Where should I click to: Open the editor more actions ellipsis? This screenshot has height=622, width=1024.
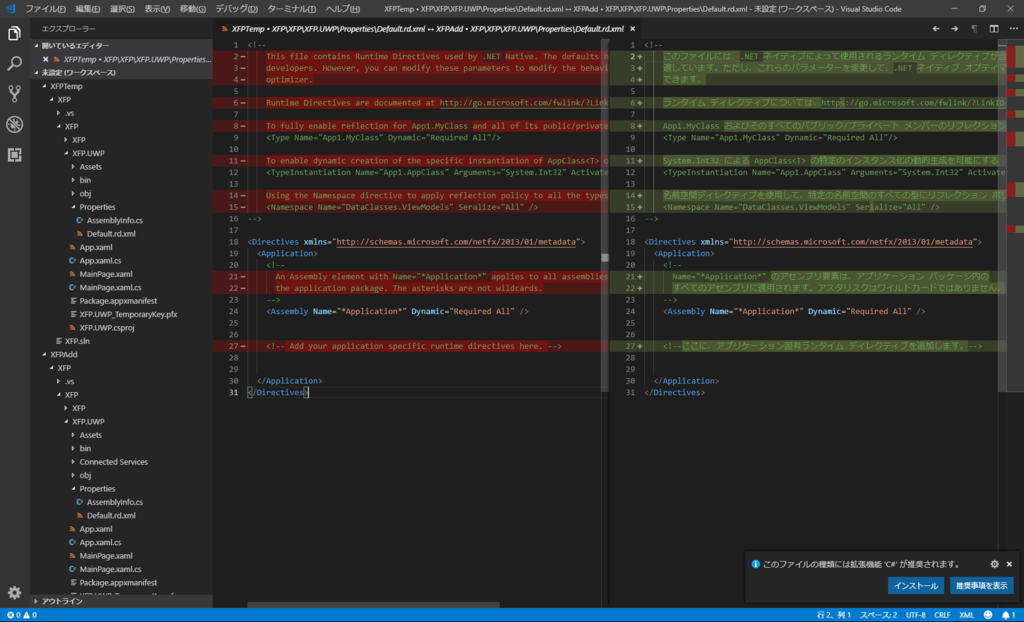click(1014, 29)
